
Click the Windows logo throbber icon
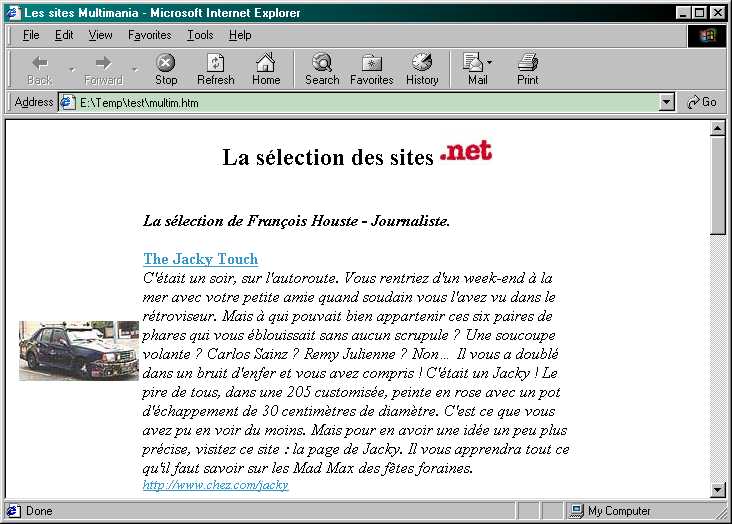[707, 35]
